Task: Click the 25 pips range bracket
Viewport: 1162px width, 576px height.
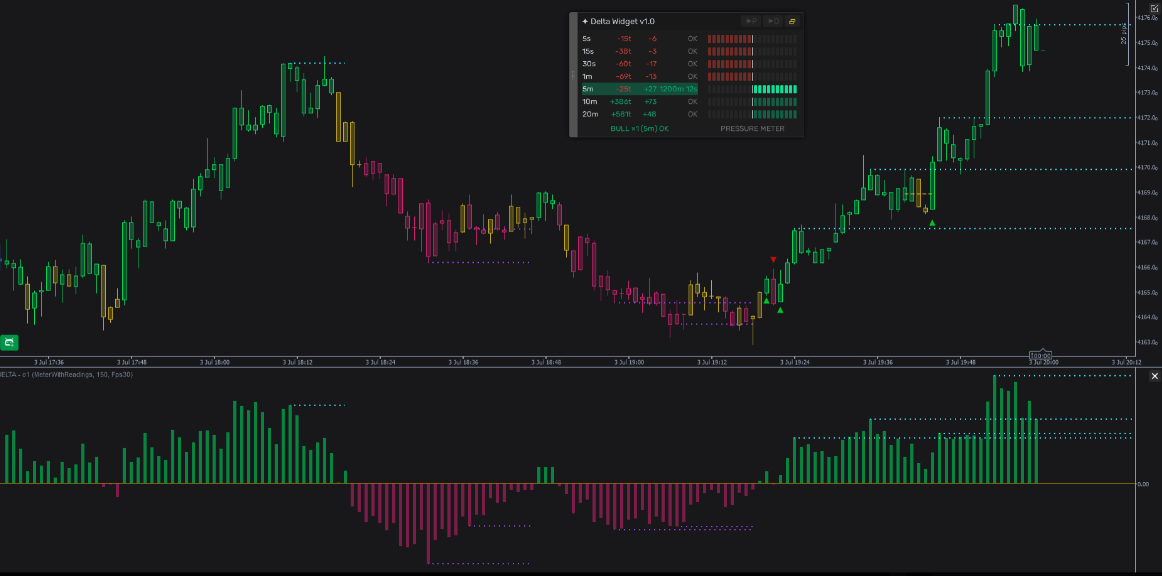Action: [1126, 35]
